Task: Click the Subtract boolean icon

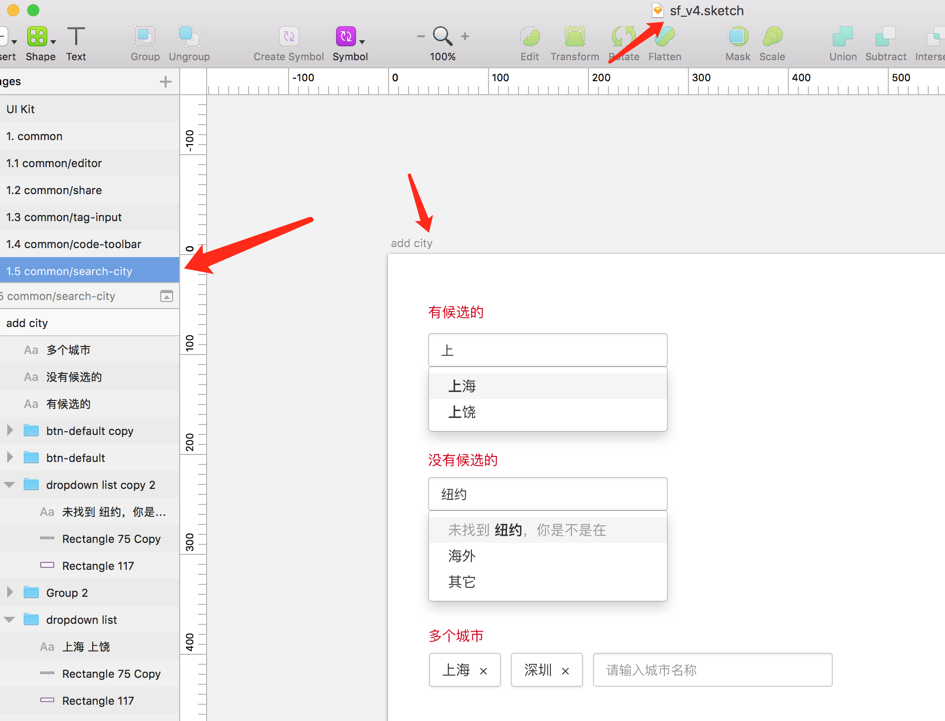Action: tap(886, 38)
